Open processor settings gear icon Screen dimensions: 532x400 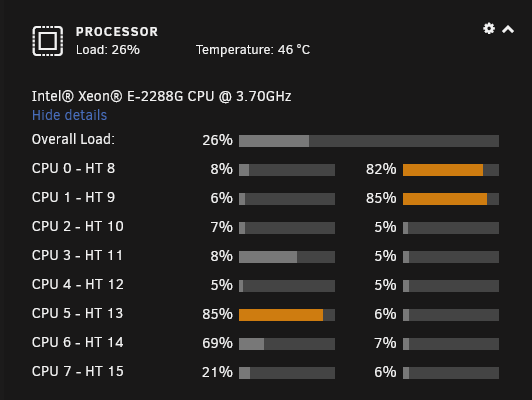[x=489, y=28]
